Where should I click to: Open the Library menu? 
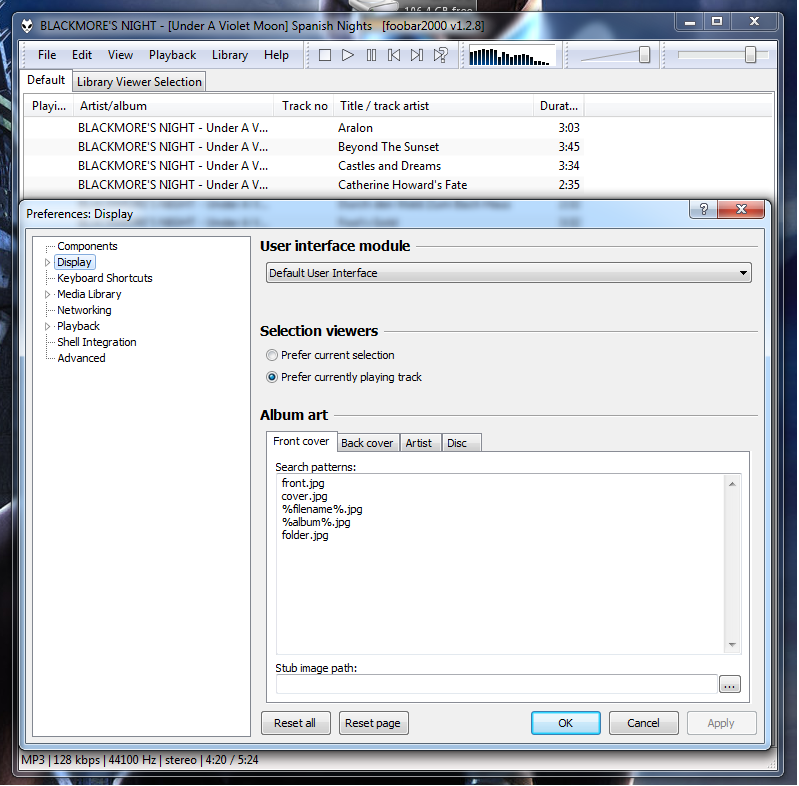(x=230, y=55)
